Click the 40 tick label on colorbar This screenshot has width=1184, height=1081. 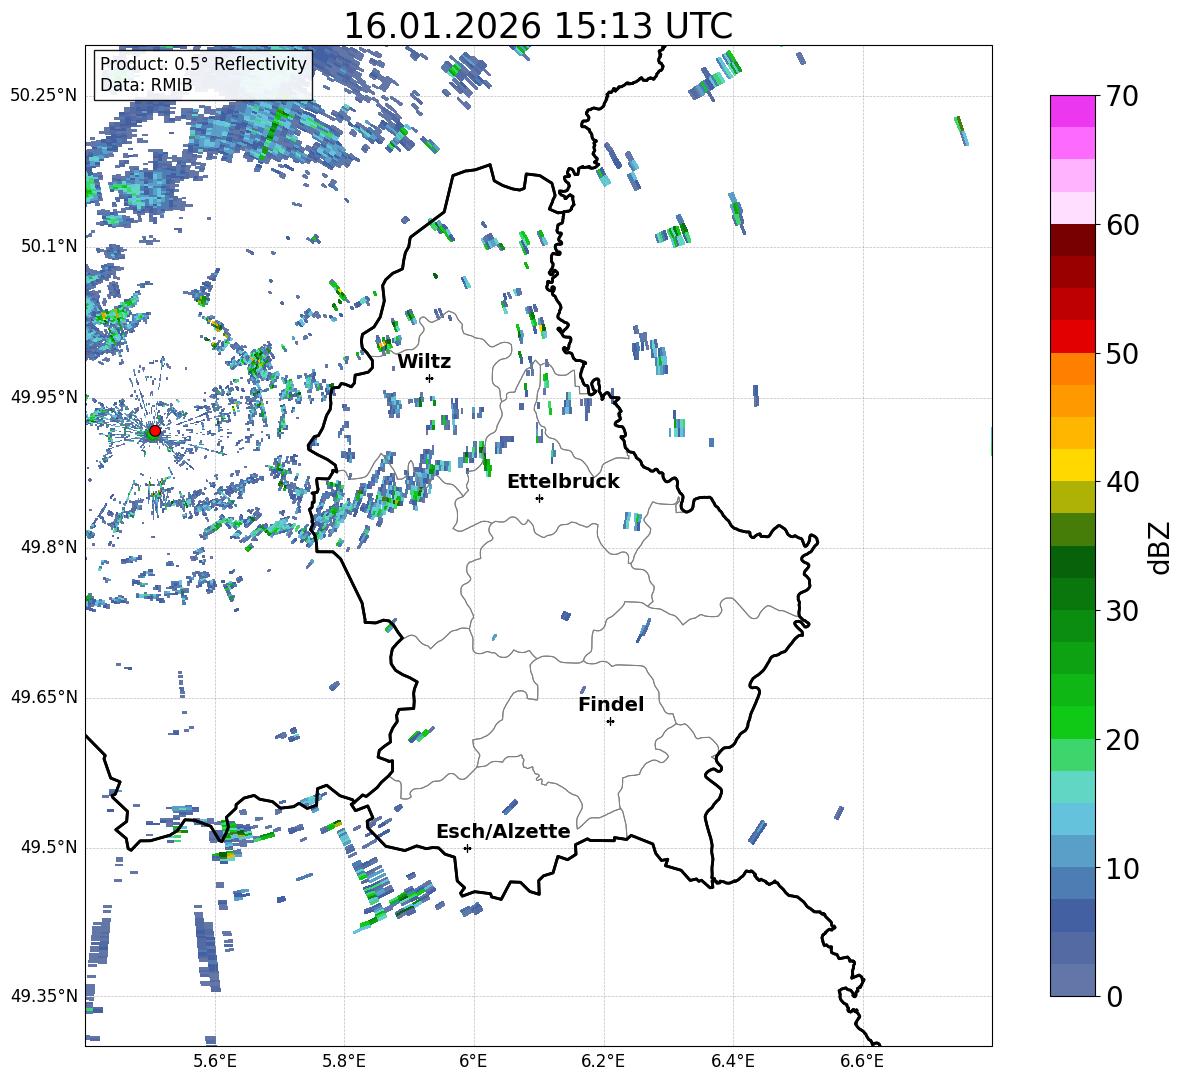[1122, 482]
